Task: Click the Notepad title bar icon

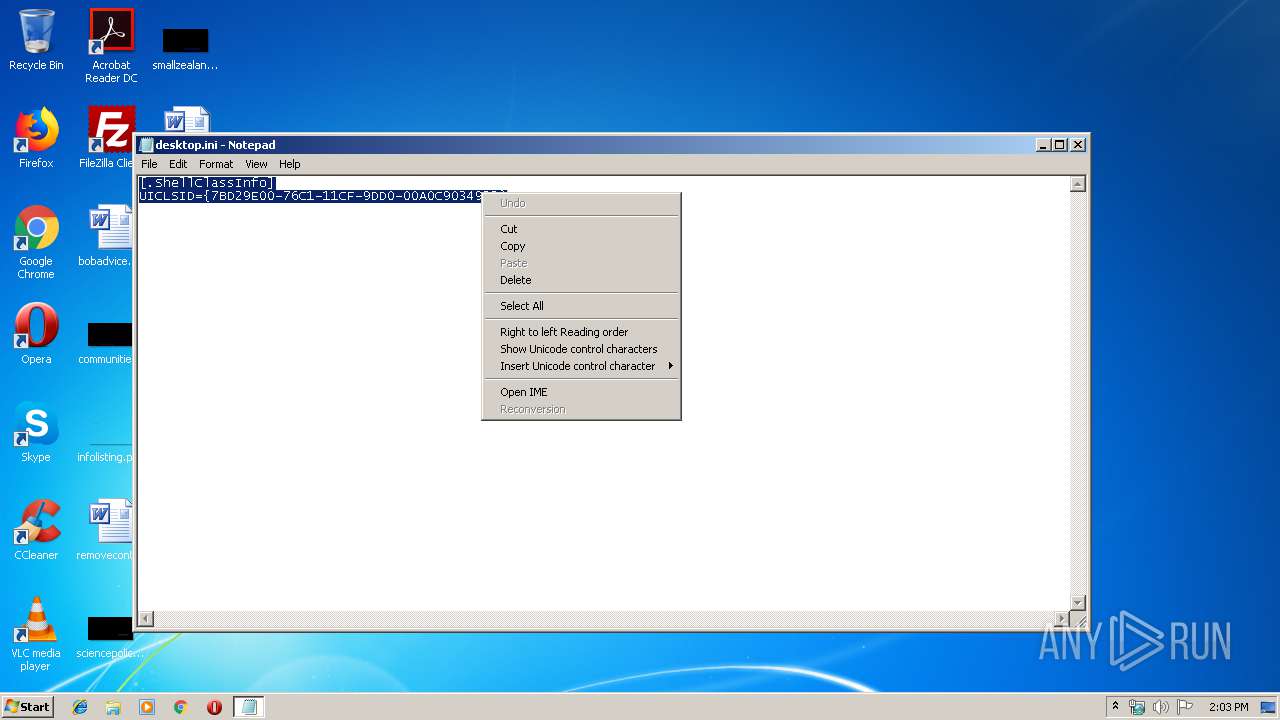Action: (147, 145)
